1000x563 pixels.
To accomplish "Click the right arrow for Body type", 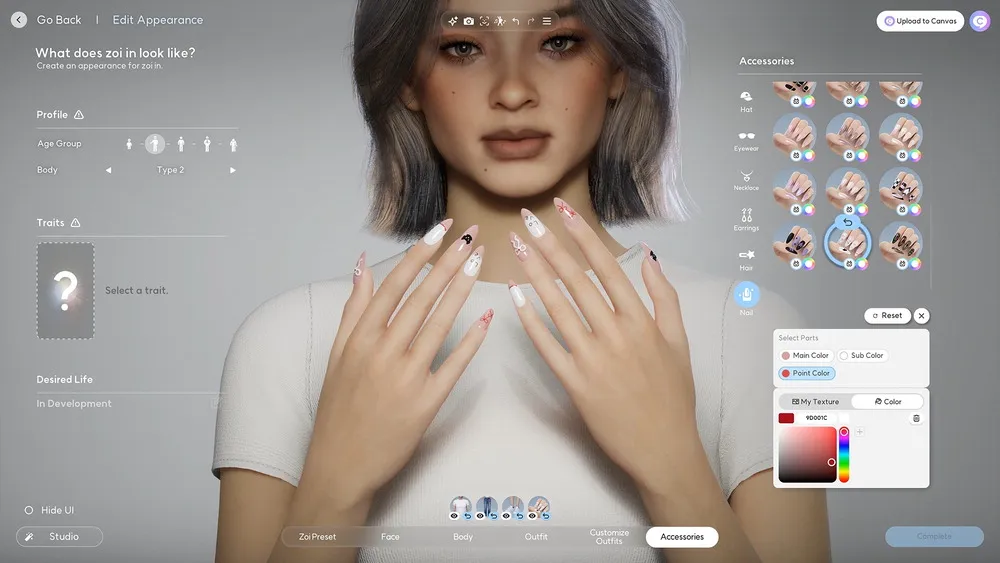I will tap(233, 170).
